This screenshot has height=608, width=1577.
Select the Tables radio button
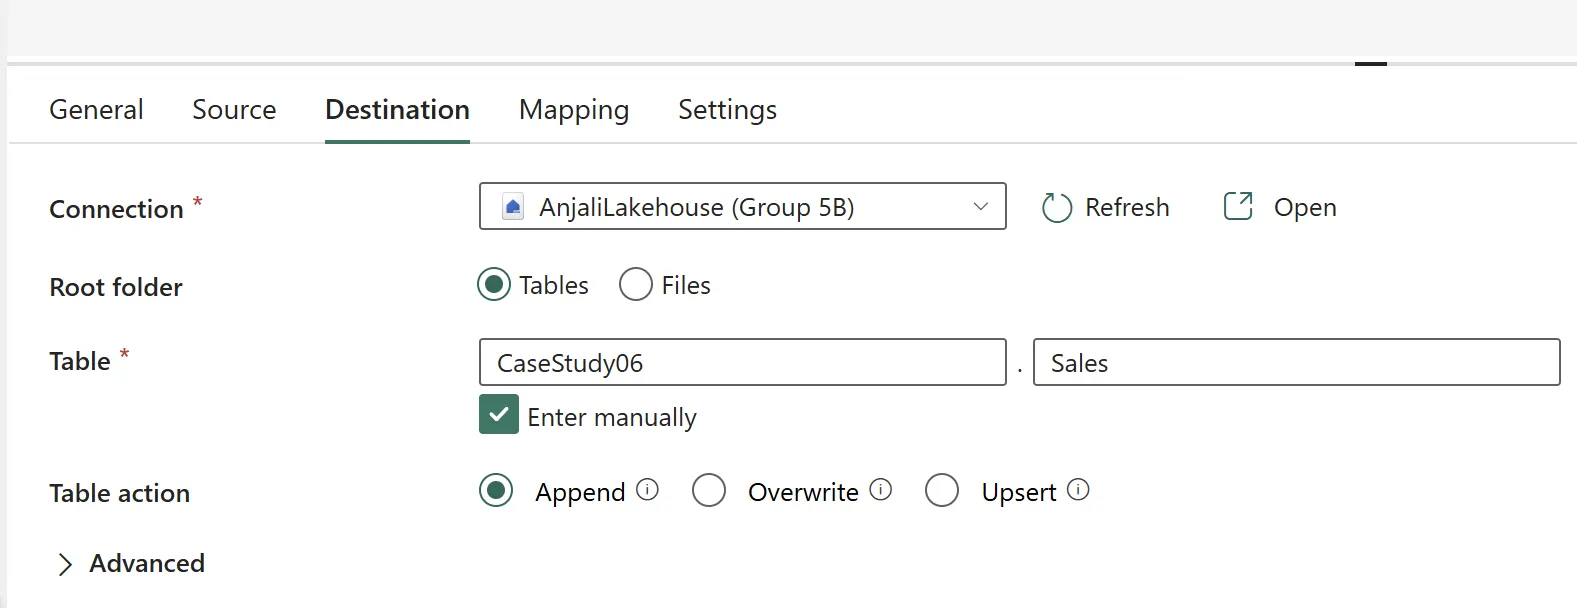(494, 285)
